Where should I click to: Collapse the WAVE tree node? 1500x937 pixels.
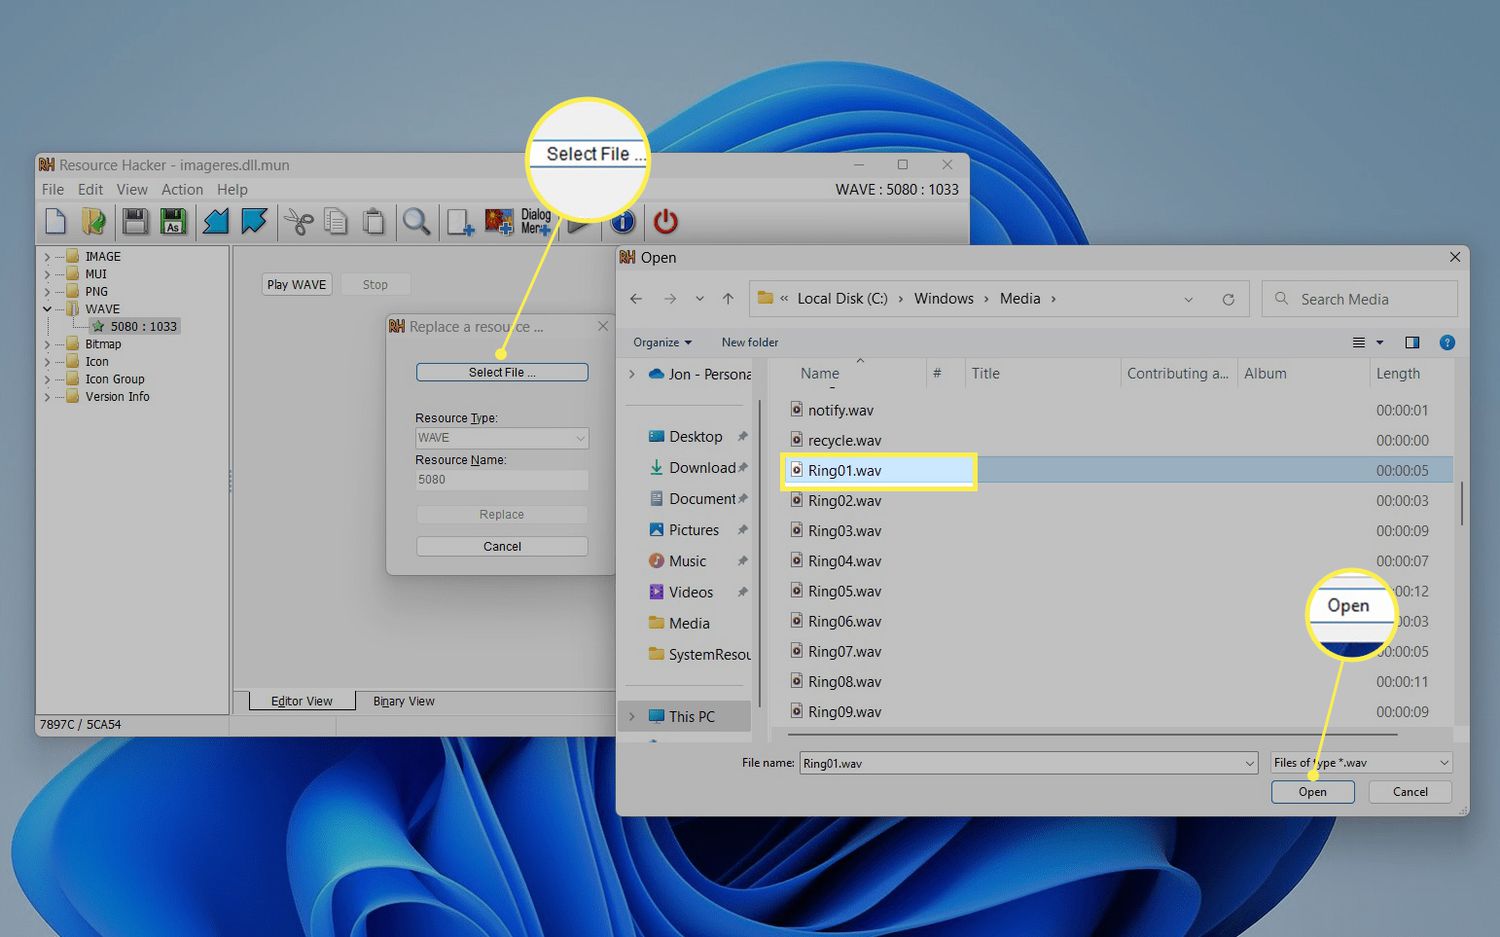pyautogui.click(x=47, y=309)
